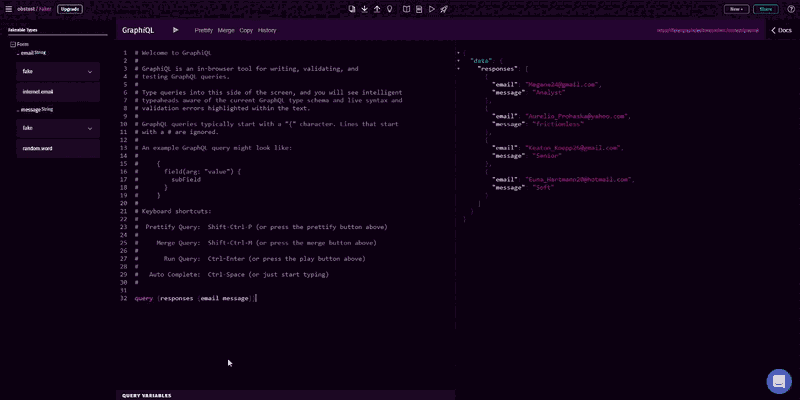Click the download arrow icon

click(x=365, y=9)
